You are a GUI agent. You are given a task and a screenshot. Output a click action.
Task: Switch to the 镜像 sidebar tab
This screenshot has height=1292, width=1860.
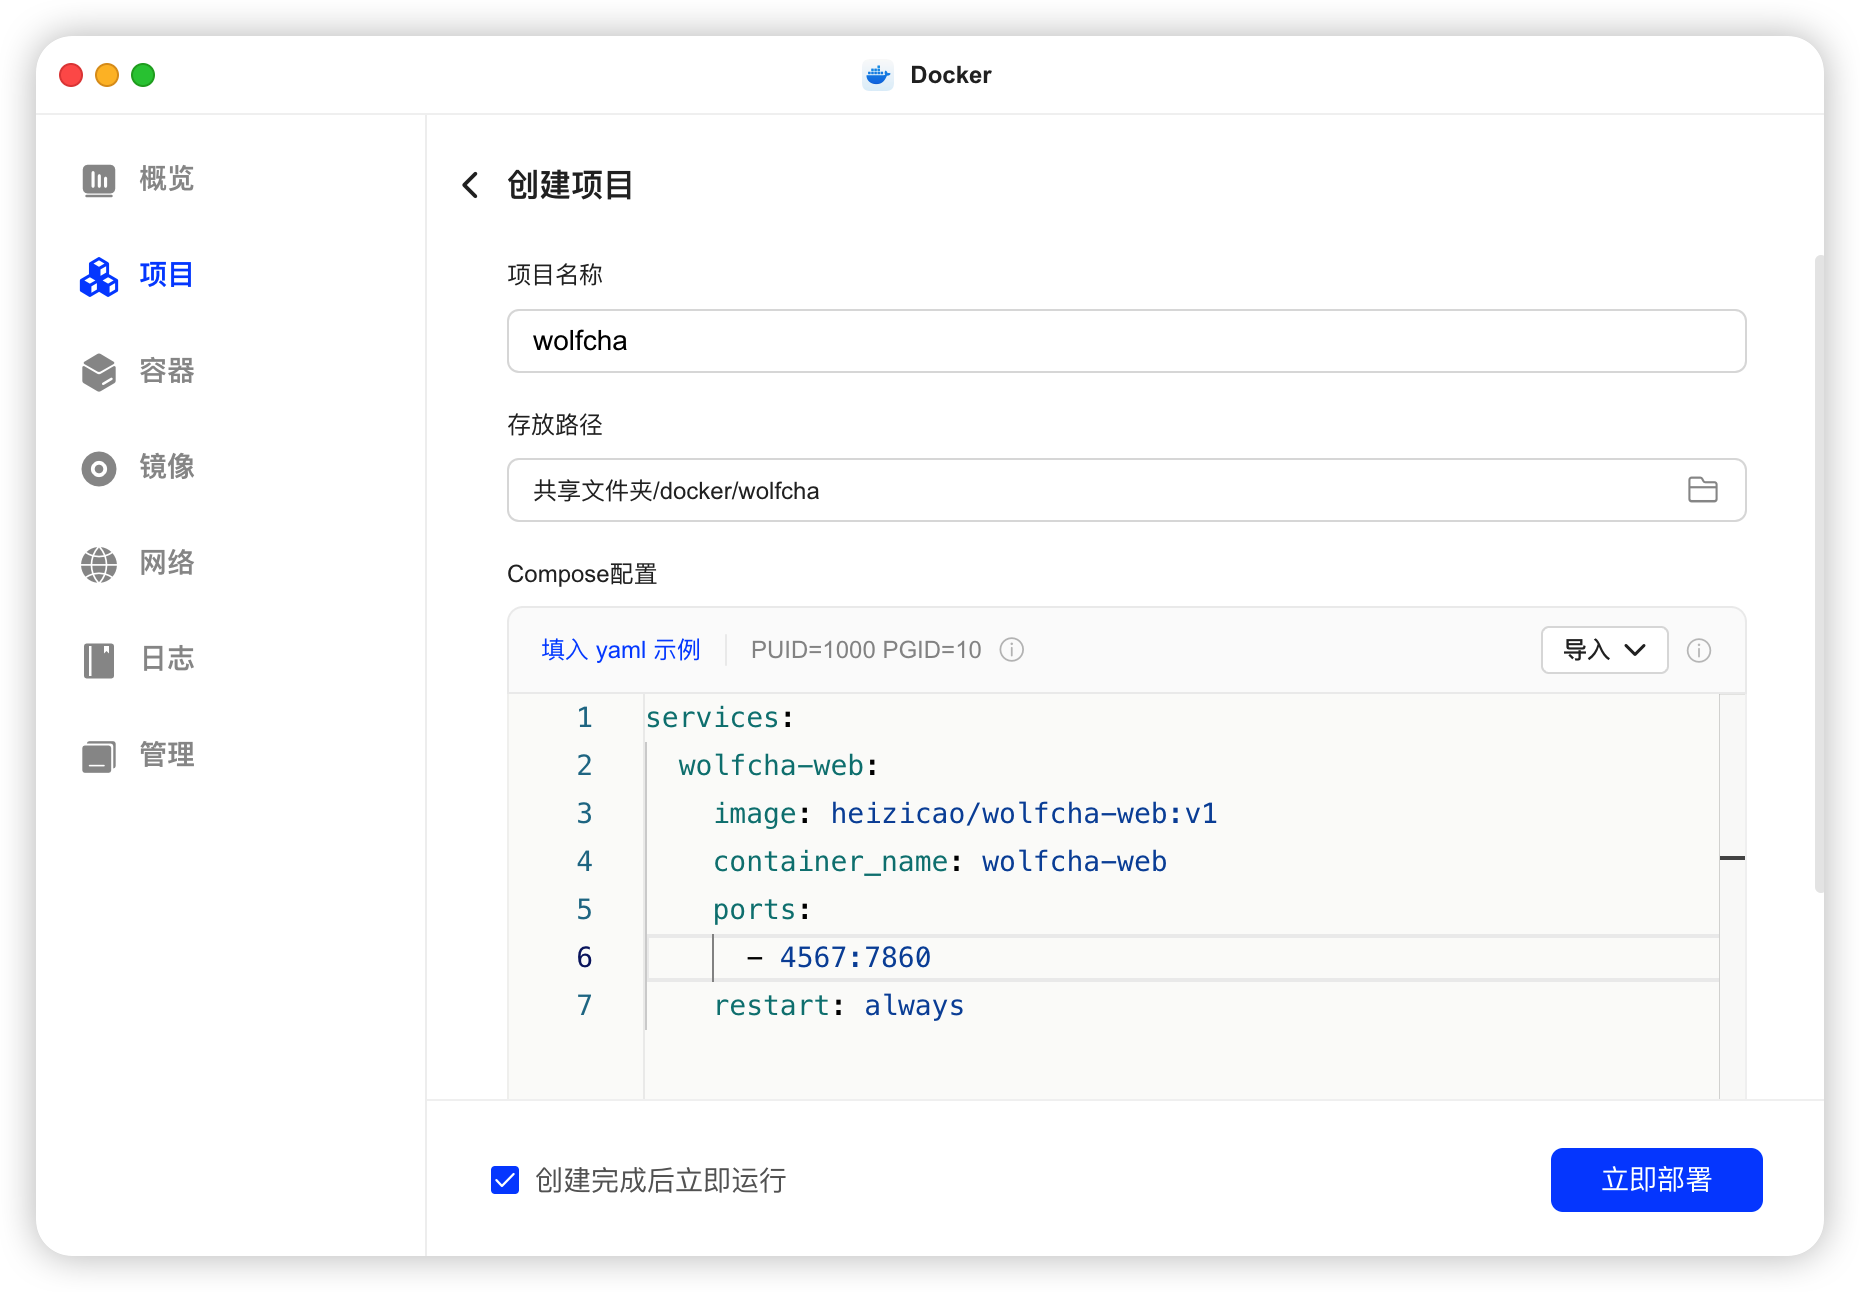[x=166, y=468]
